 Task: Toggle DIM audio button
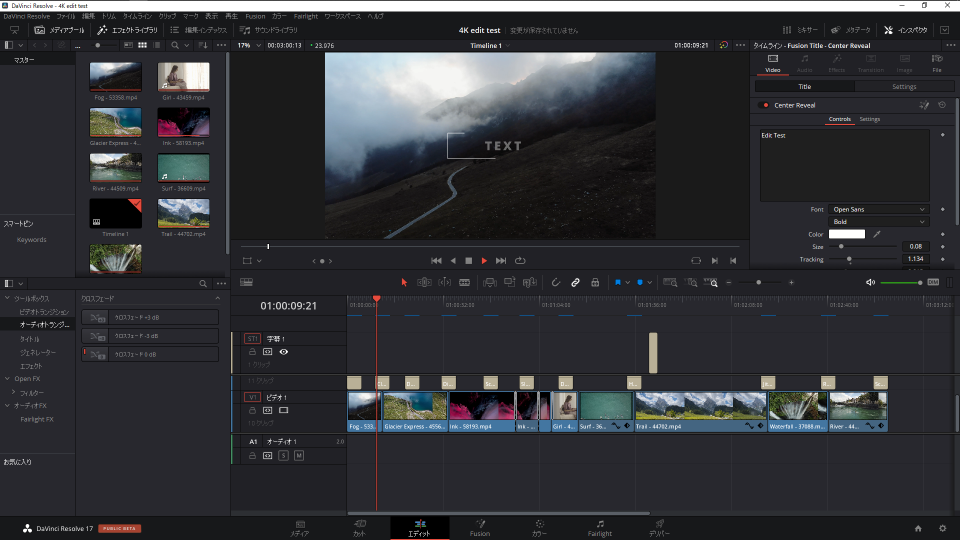tap(933, 282)
